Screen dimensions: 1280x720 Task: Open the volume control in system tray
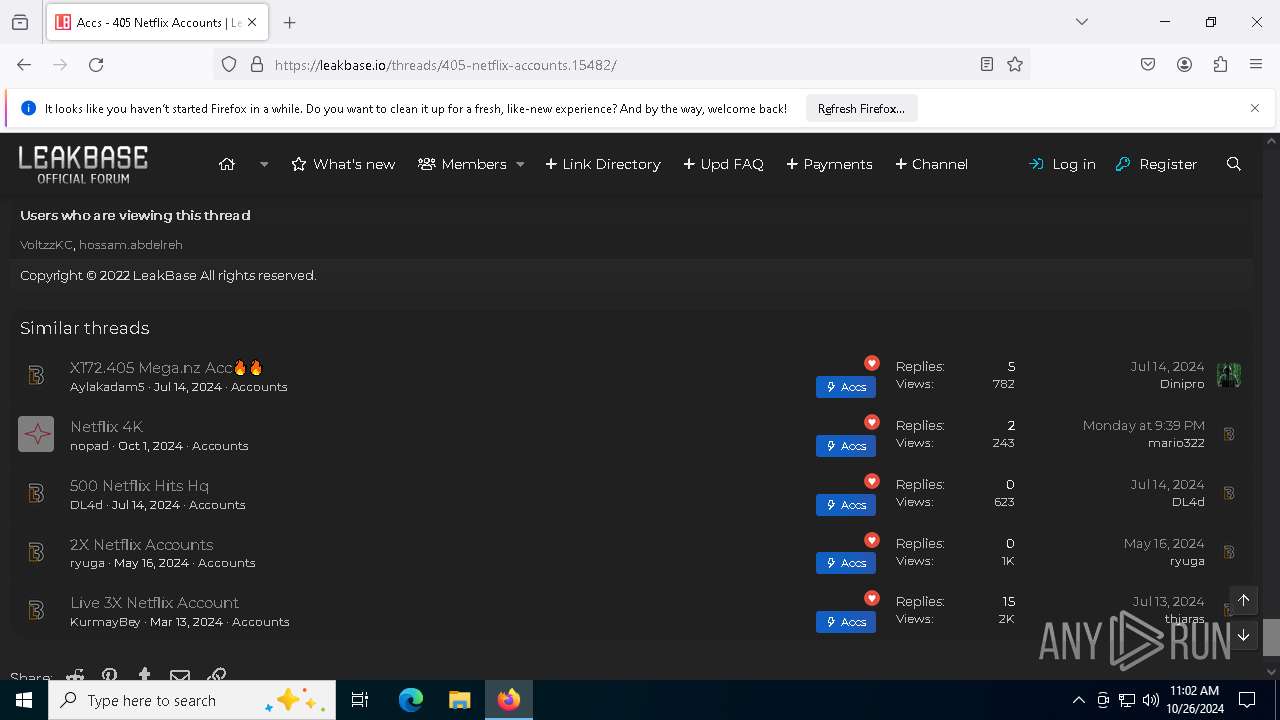pyautogui.click(x=1151, y=700)
